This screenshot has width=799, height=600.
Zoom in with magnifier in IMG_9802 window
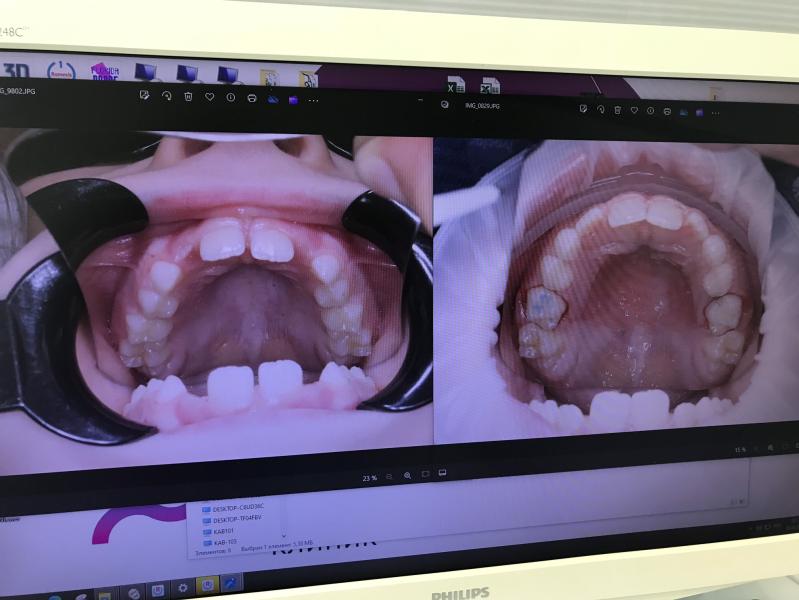pos(407,475)
